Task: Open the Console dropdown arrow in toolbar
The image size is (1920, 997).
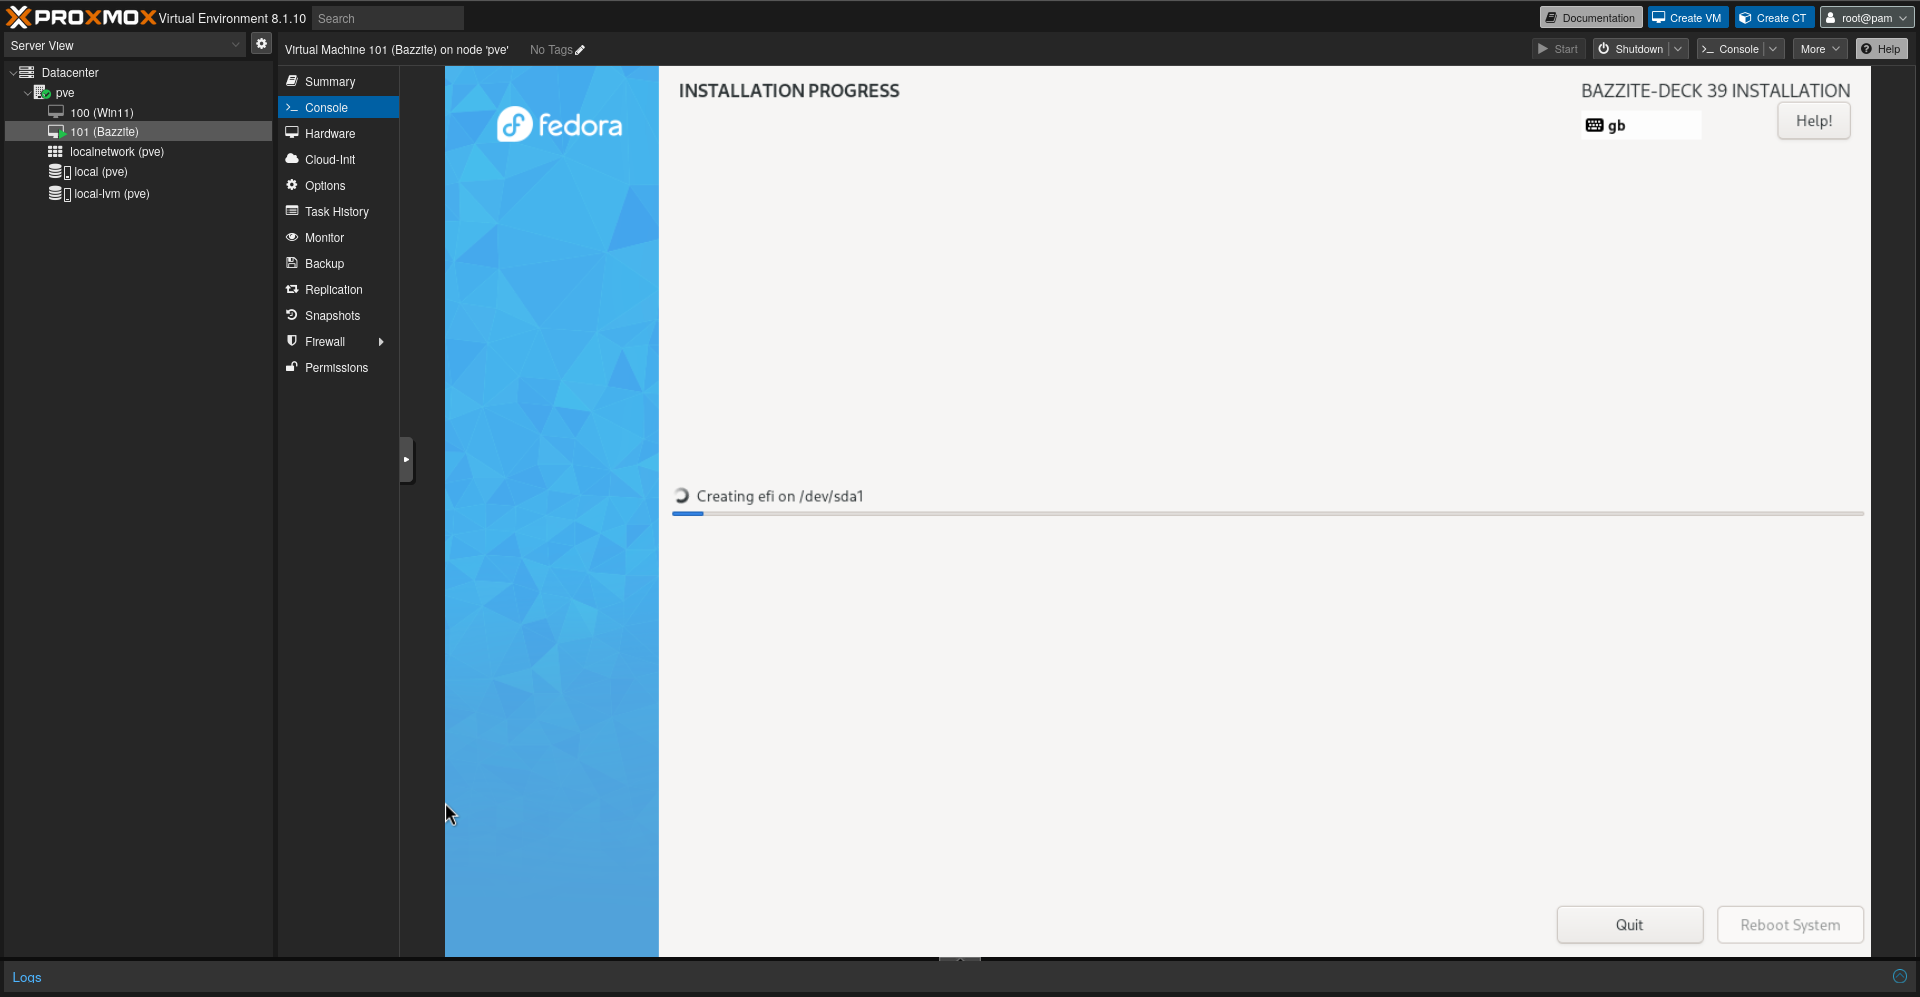Action: point(1774,49)
